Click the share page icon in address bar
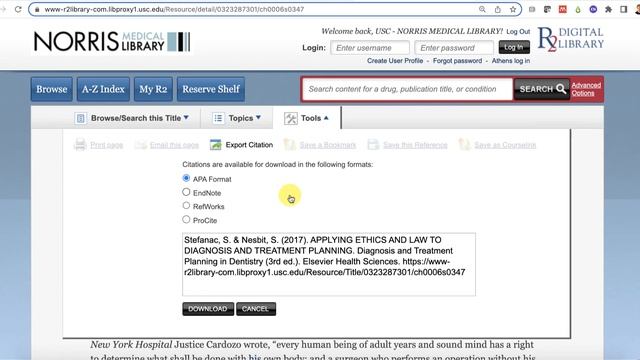The height and width of the screenshot is (360, 640). tap(498, 9)
